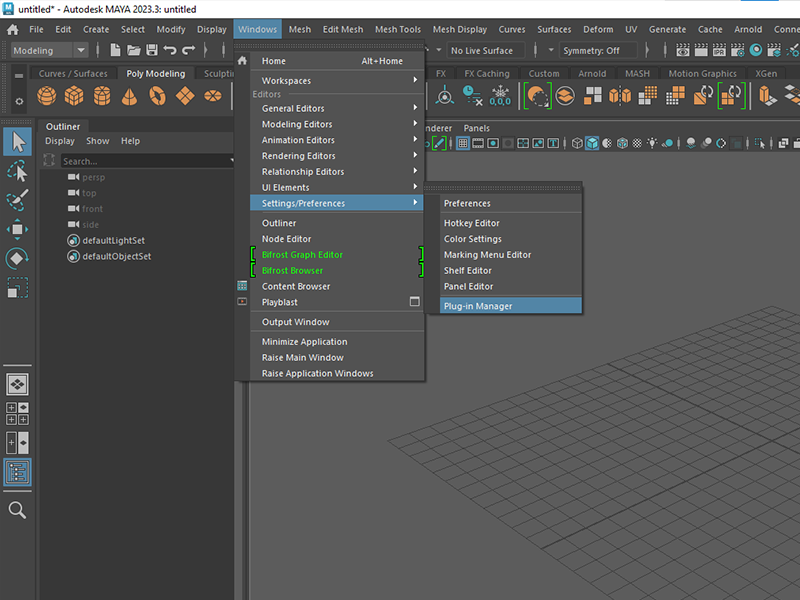Click the polygon sphere shelf icon
This screenshot has width=800, height=600.
[46, 95]
